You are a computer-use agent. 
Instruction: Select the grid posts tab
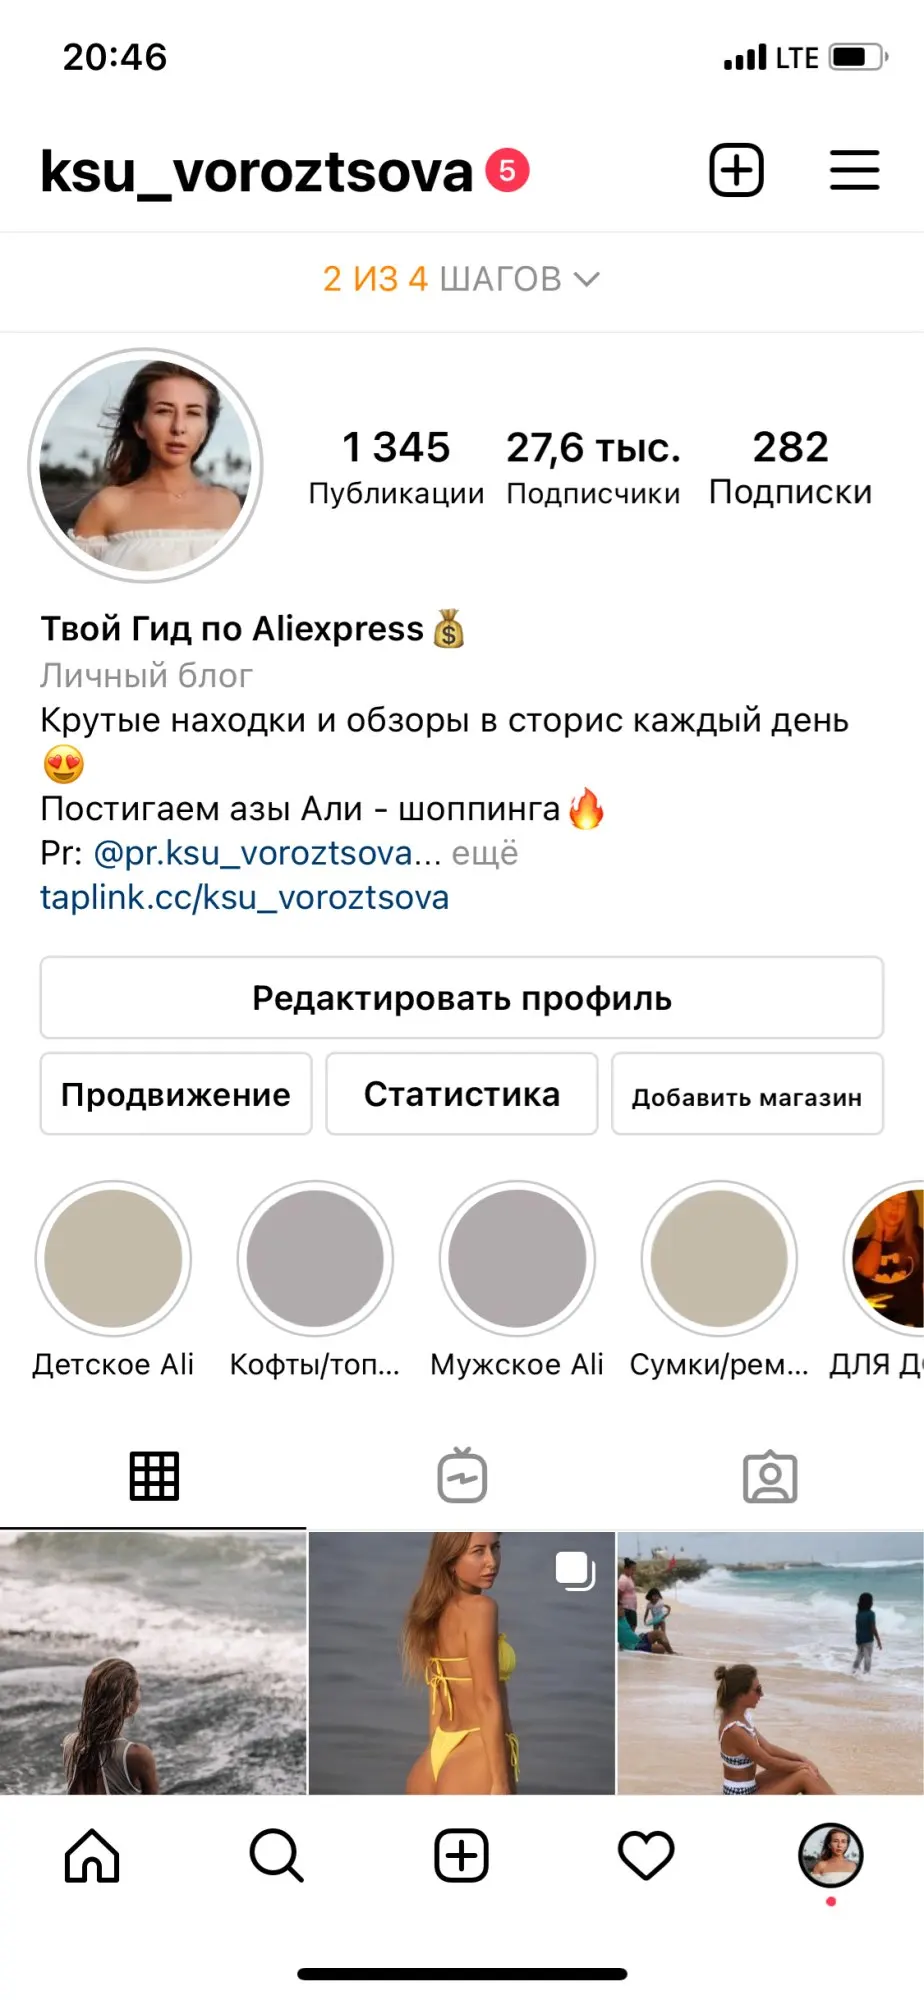tap(154, 1476)
